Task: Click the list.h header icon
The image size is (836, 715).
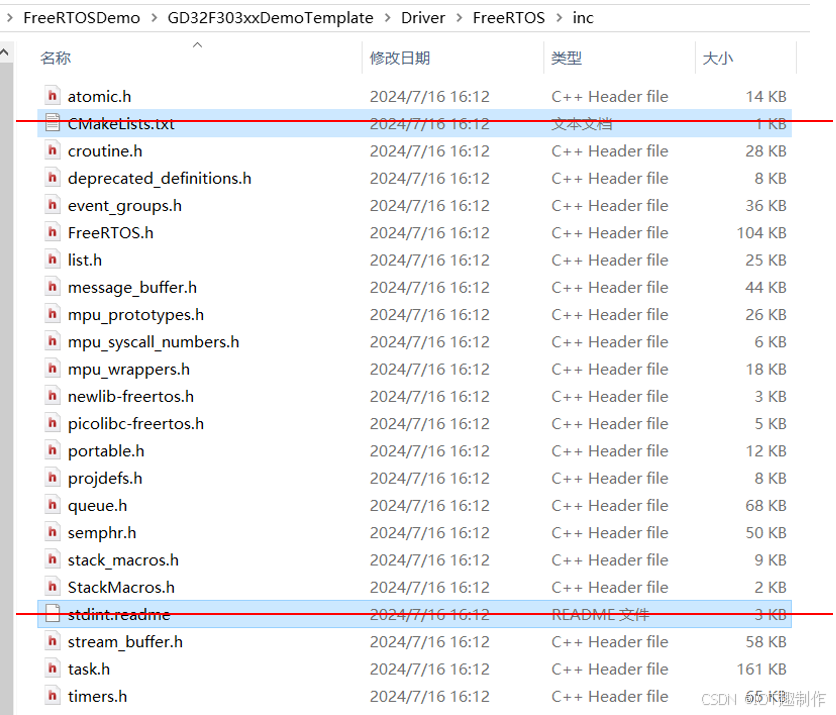Action: [x=52, y=260]
